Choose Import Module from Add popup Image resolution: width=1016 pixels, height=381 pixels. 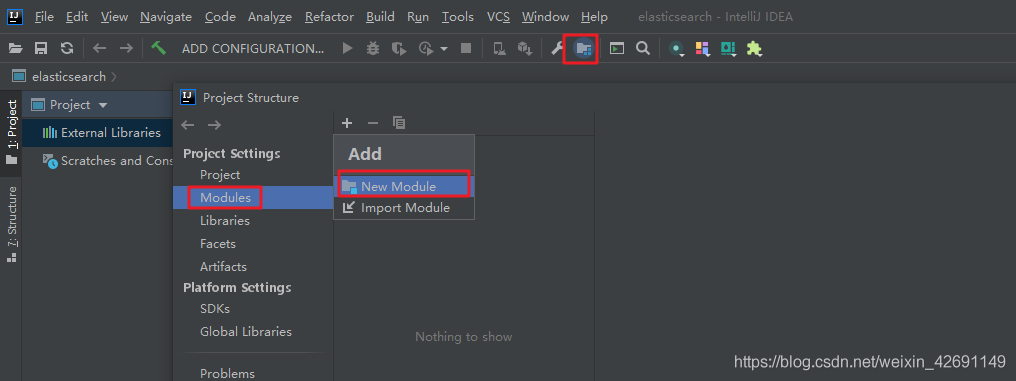click(404, 208)
